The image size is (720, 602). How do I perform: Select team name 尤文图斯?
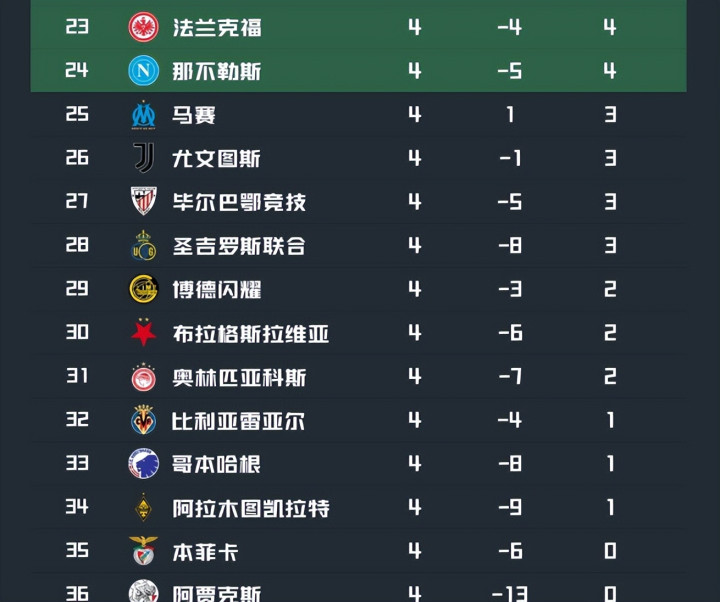217,158
